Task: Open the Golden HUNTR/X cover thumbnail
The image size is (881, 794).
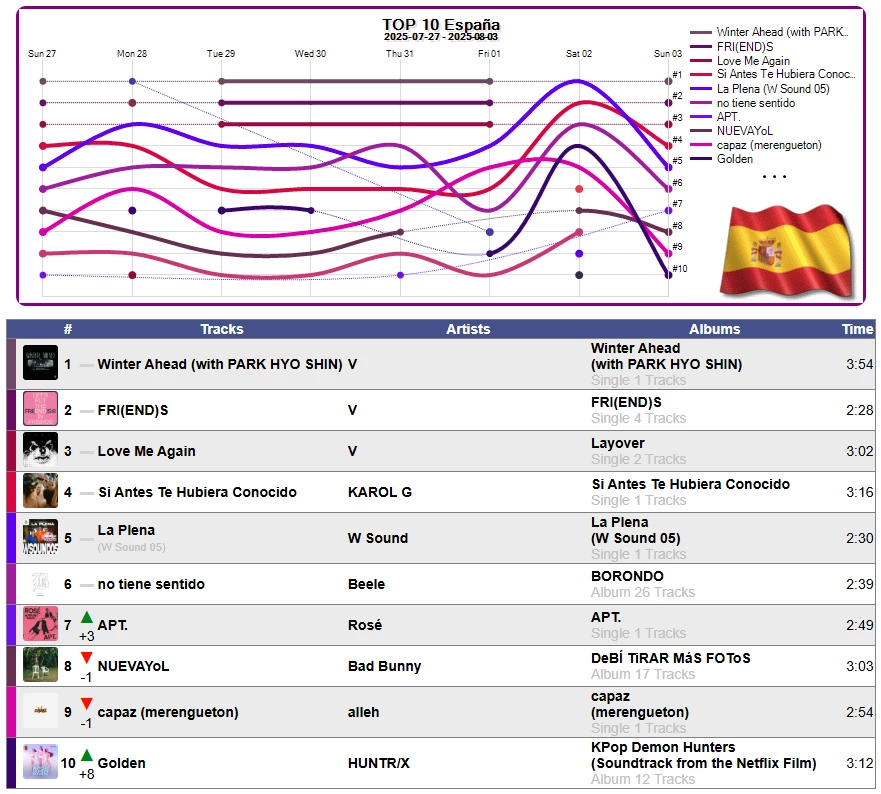Action: click(40, 762)
